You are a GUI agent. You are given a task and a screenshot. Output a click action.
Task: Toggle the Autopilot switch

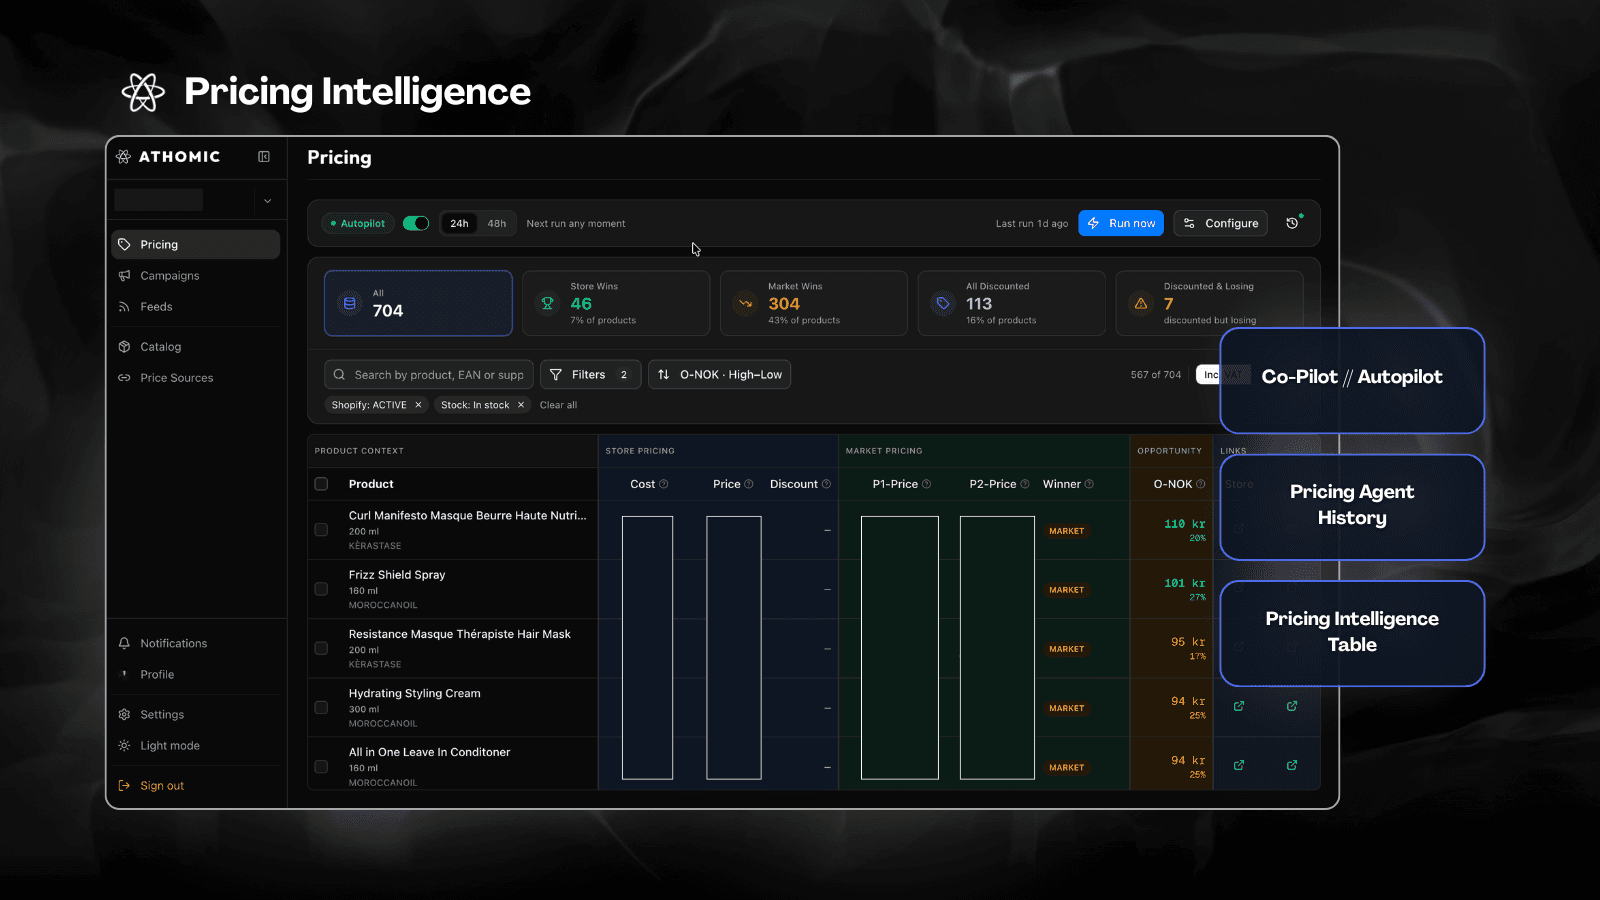416,223
